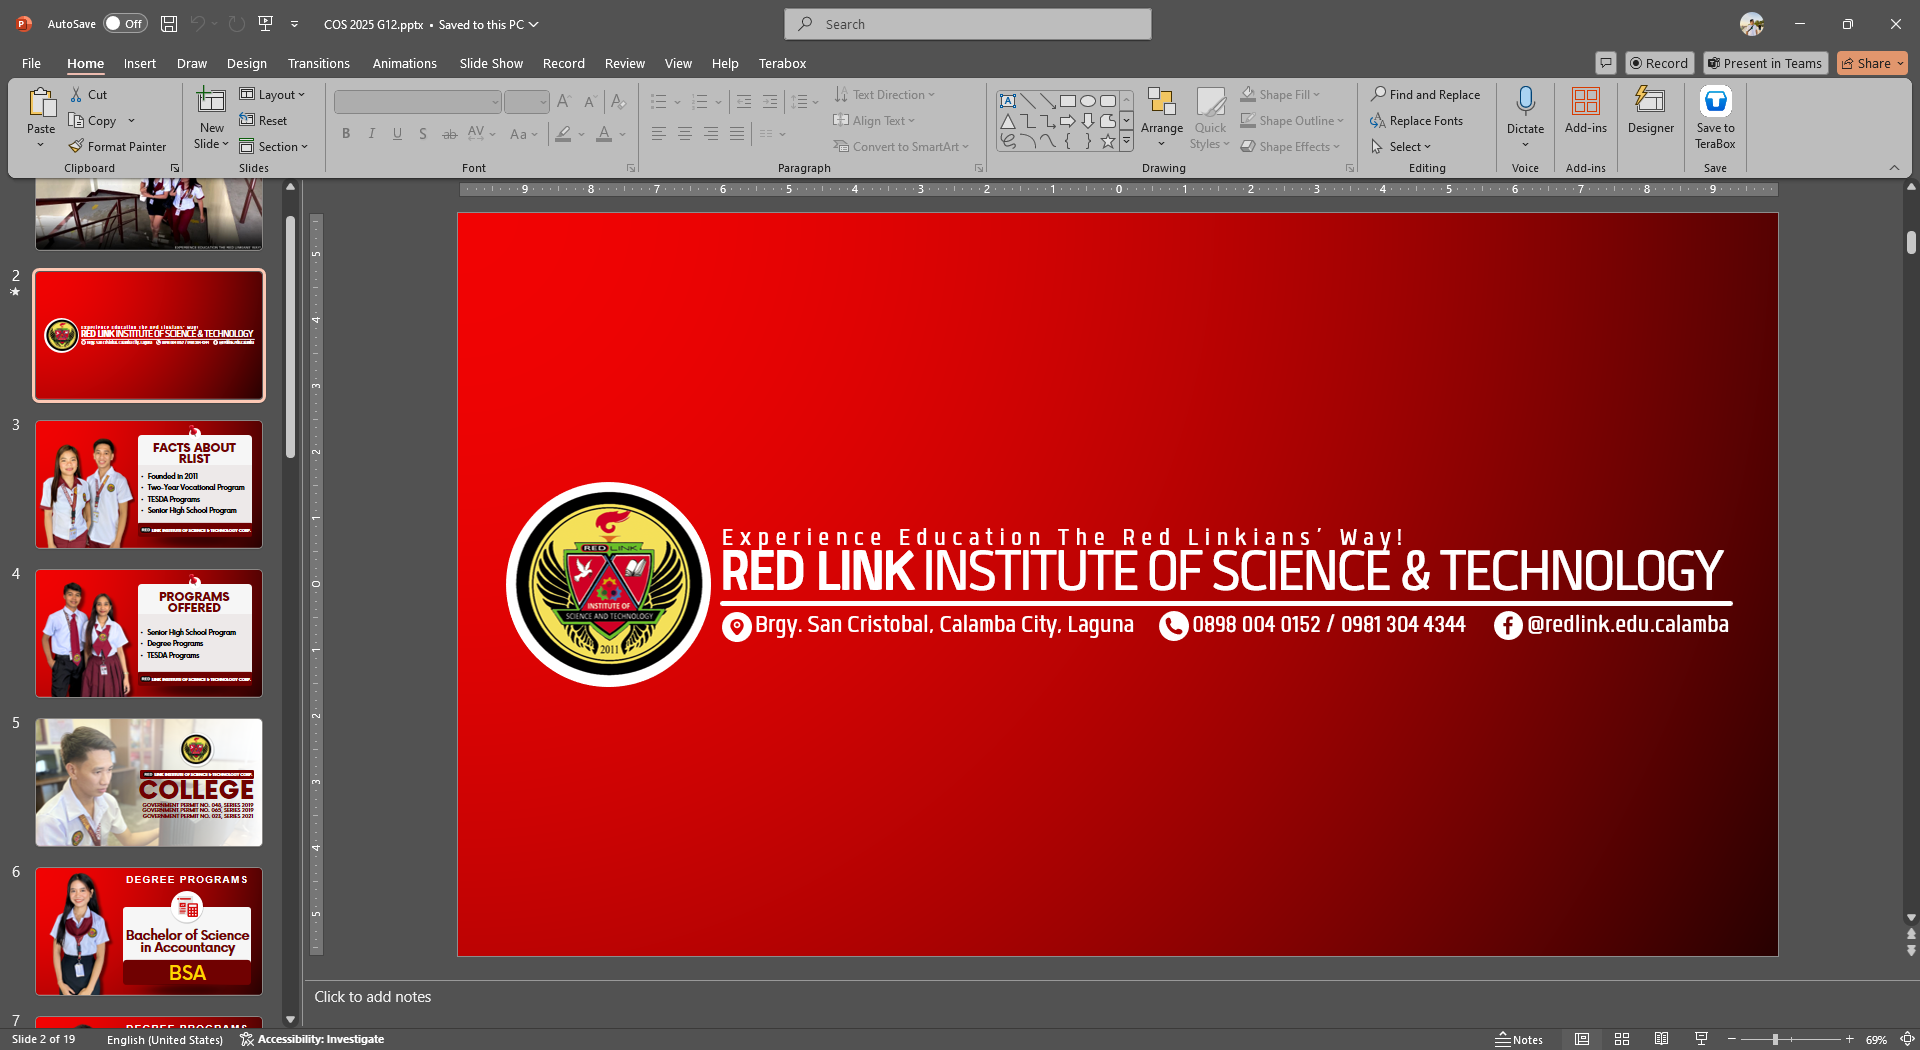
Task: Click the font color swatch
Action: point(604,133)
